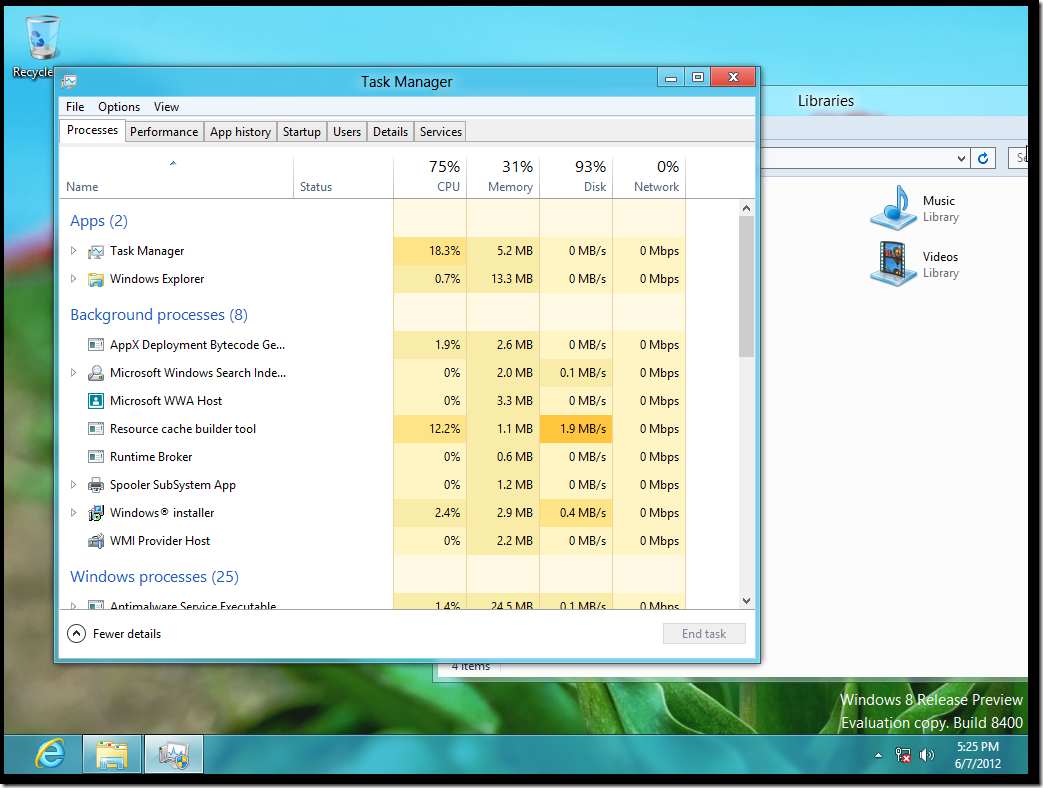This screenshot has height=788, width=1043.
Task: Expand the Windows Explorer app row
Action: click(x=73, y=279)
